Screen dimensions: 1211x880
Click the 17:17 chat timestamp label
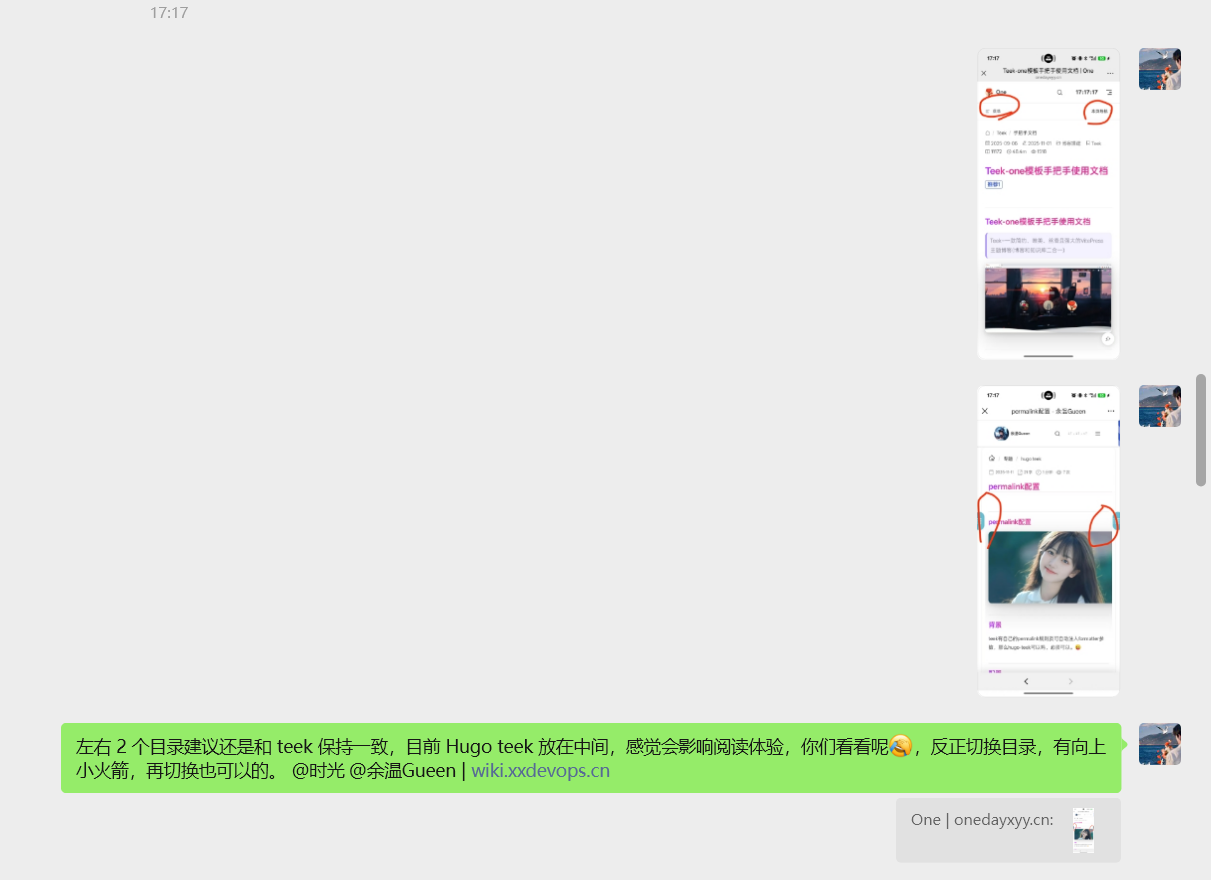169,13
